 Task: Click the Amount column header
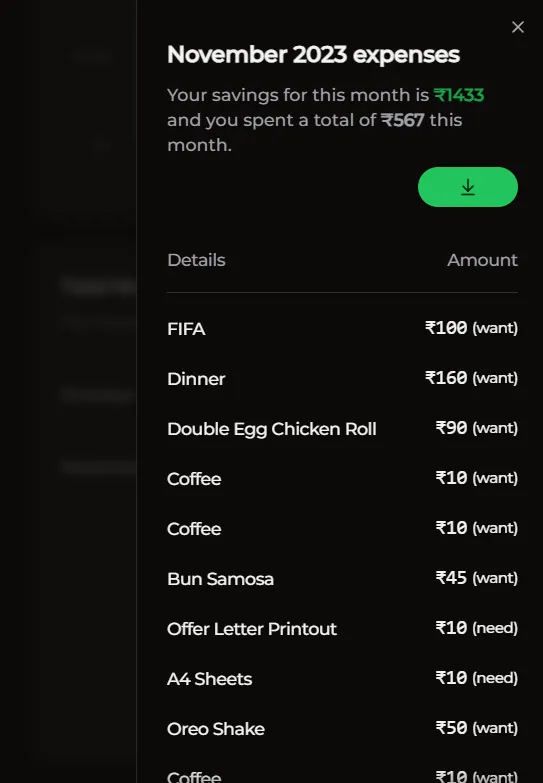pyautogui.click(x=482, y=260)
